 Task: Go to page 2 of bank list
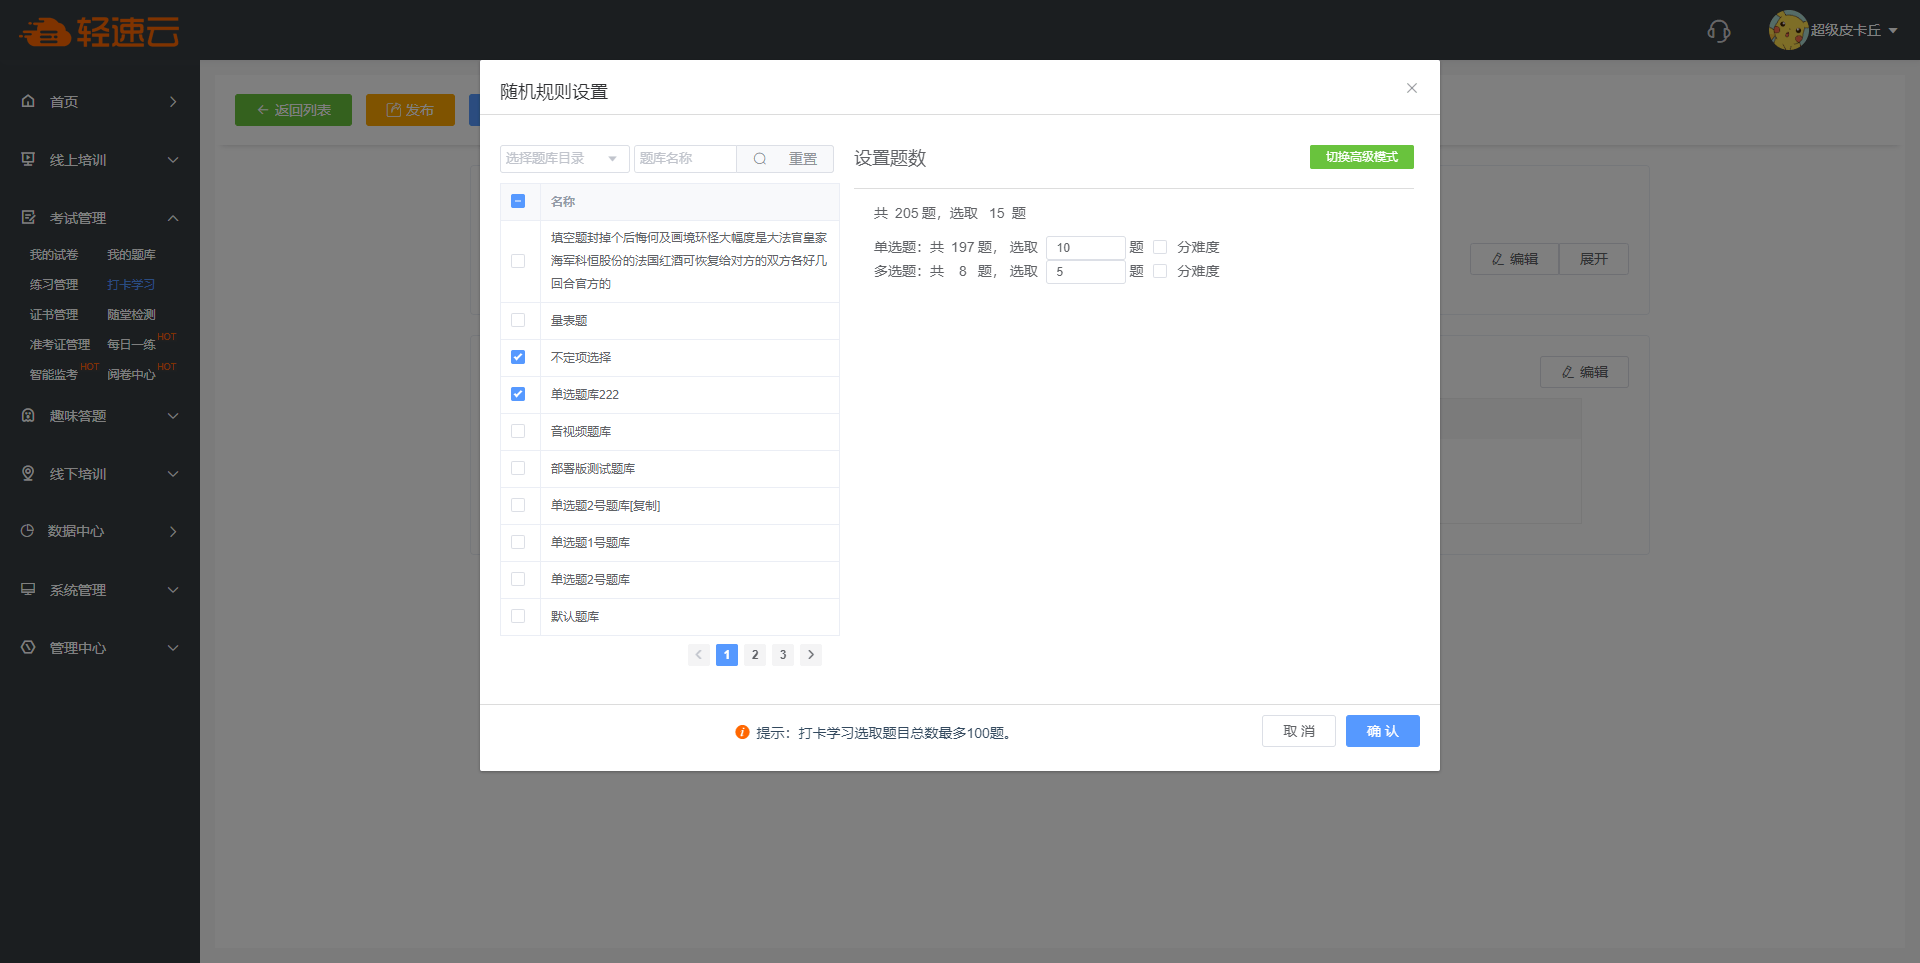tap(755, 655)
